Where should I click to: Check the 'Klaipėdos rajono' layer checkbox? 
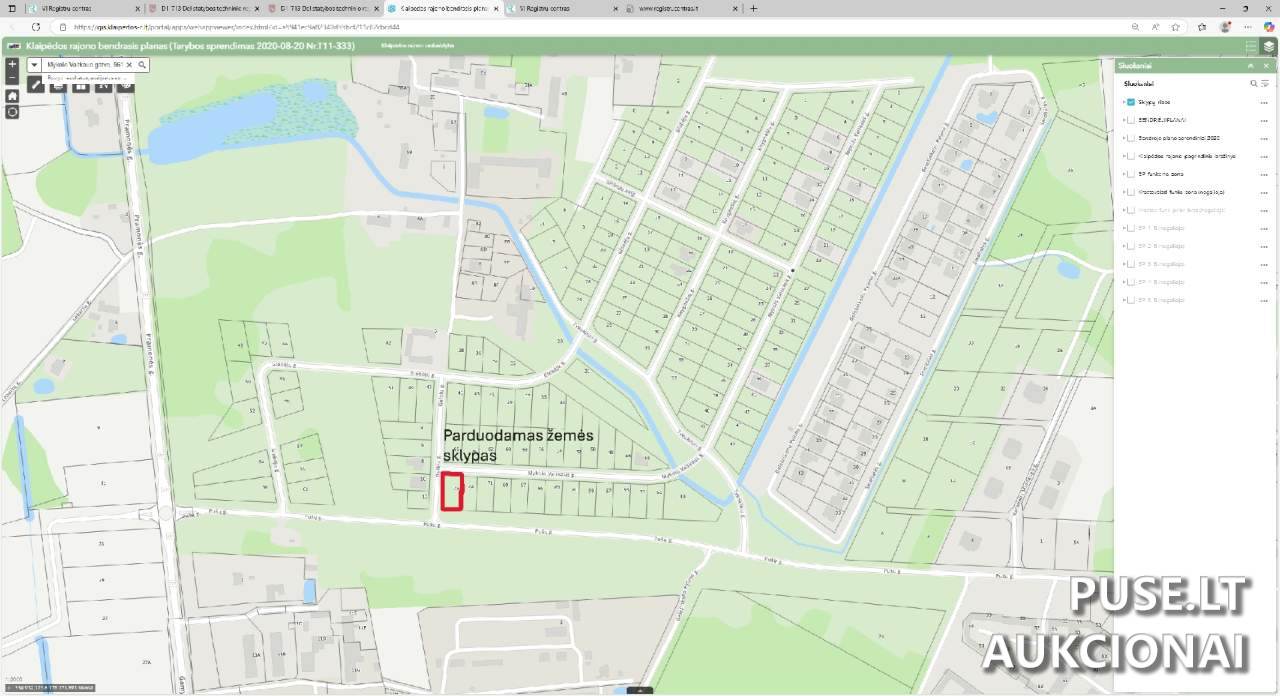(1131, 156)
